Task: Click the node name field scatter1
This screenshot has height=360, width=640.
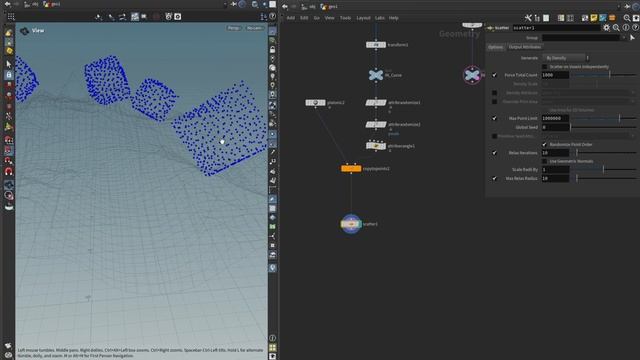Action: point(556,28)
